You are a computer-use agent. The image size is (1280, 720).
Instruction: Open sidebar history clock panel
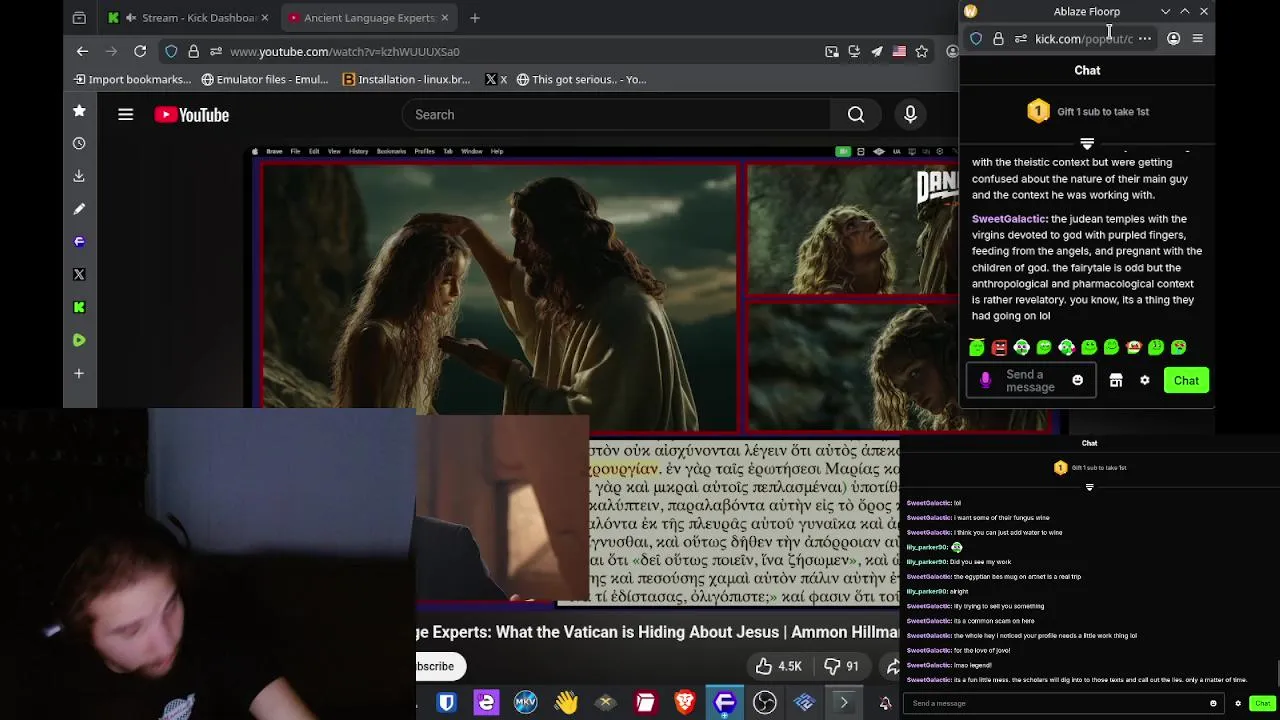point(79,143)
